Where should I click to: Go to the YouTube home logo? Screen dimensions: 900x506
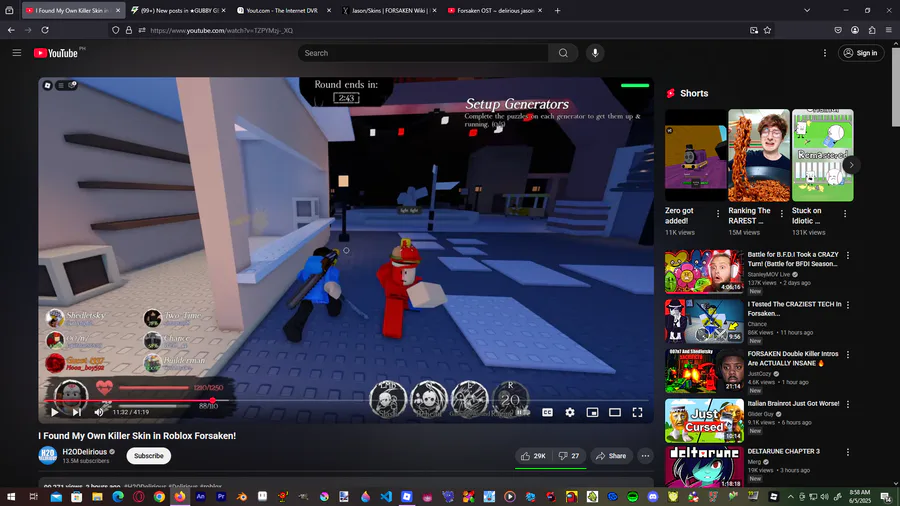(56, 53)
